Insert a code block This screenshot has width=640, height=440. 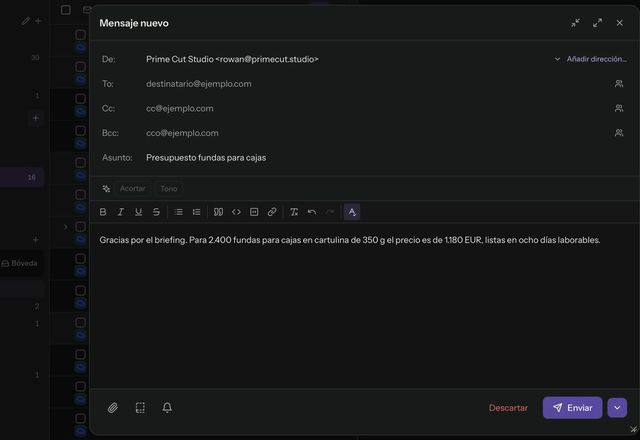[x=254, y=212]
